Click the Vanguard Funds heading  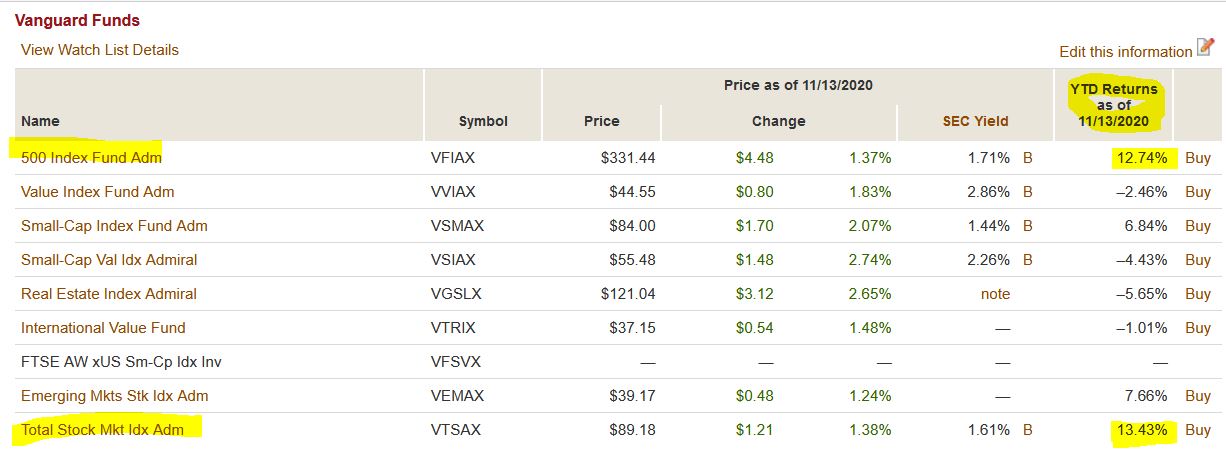(77, 20)
